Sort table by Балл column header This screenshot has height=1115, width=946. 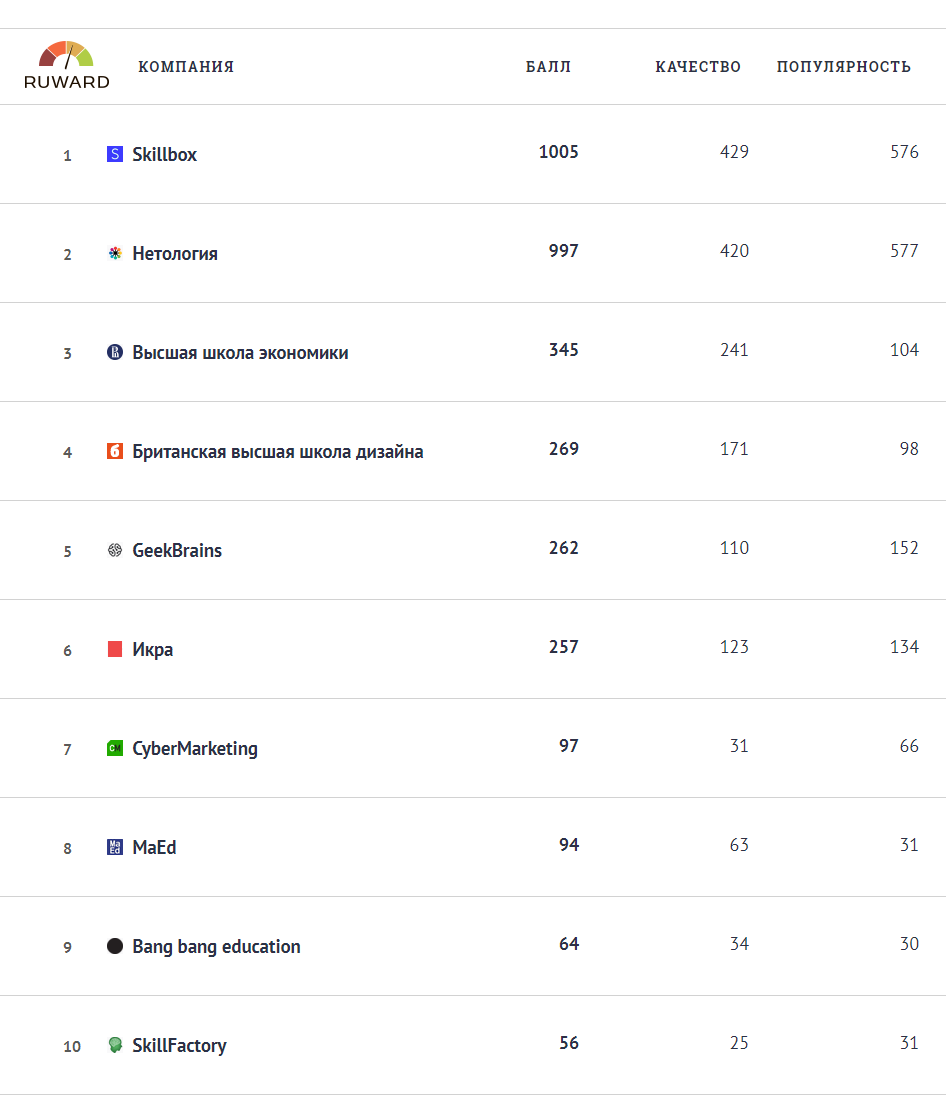(548, 67)
